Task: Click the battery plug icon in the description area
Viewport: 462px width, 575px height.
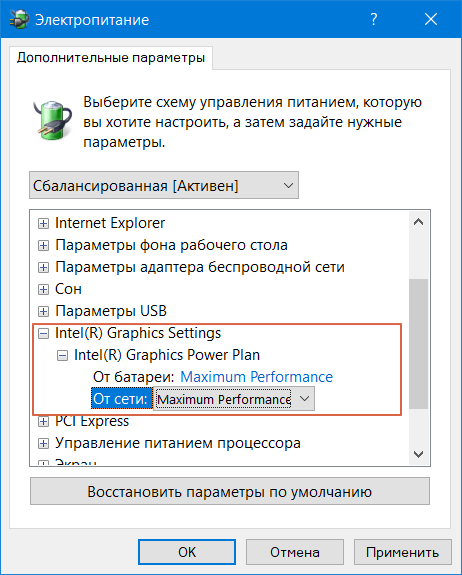Action: pos(53,120)
